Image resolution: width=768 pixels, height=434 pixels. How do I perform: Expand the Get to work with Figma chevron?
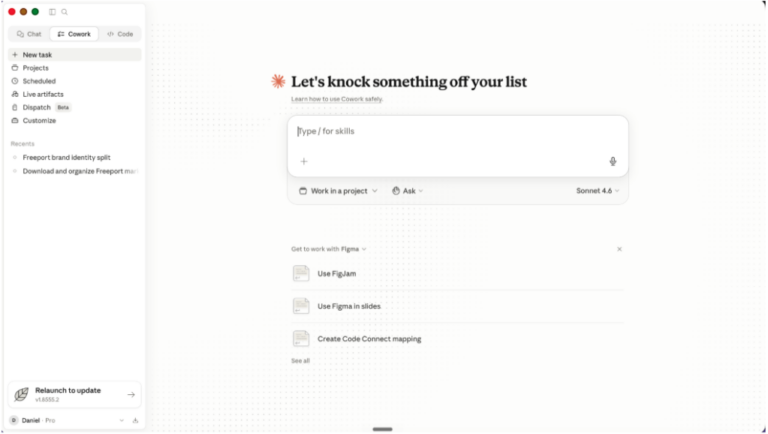pyautogui.click(x=364, y=249)
